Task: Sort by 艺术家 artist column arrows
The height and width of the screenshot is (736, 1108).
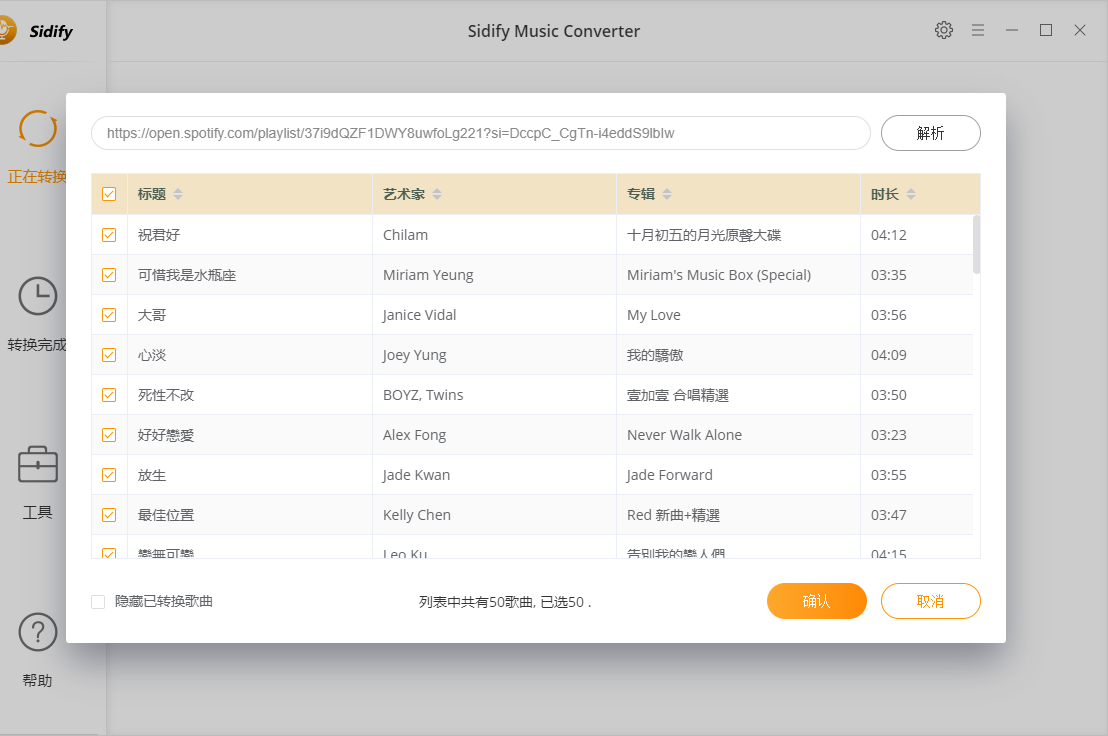Action: (x=437, y=194)
